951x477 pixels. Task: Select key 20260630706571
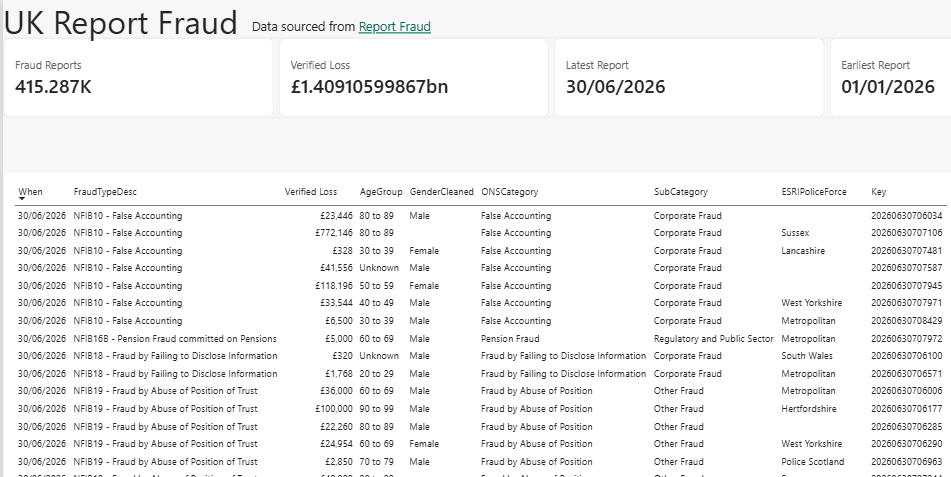tap(907, 374)
